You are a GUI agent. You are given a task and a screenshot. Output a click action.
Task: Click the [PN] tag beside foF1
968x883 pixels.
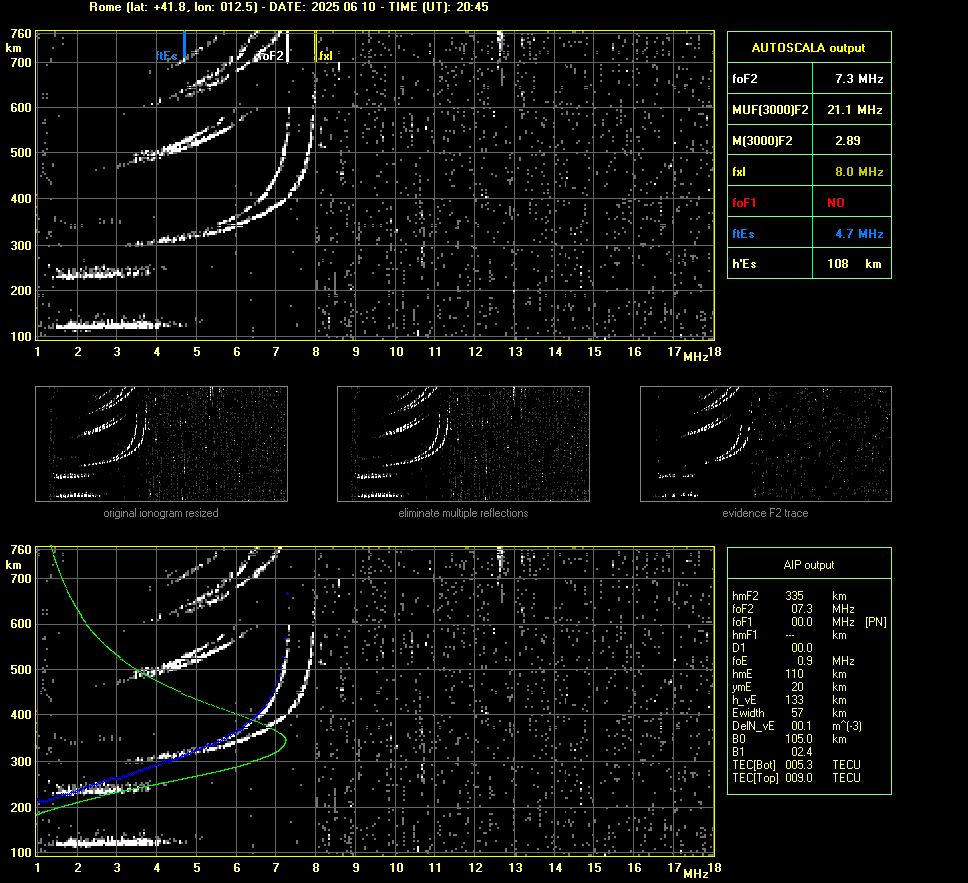pos(876,622)
